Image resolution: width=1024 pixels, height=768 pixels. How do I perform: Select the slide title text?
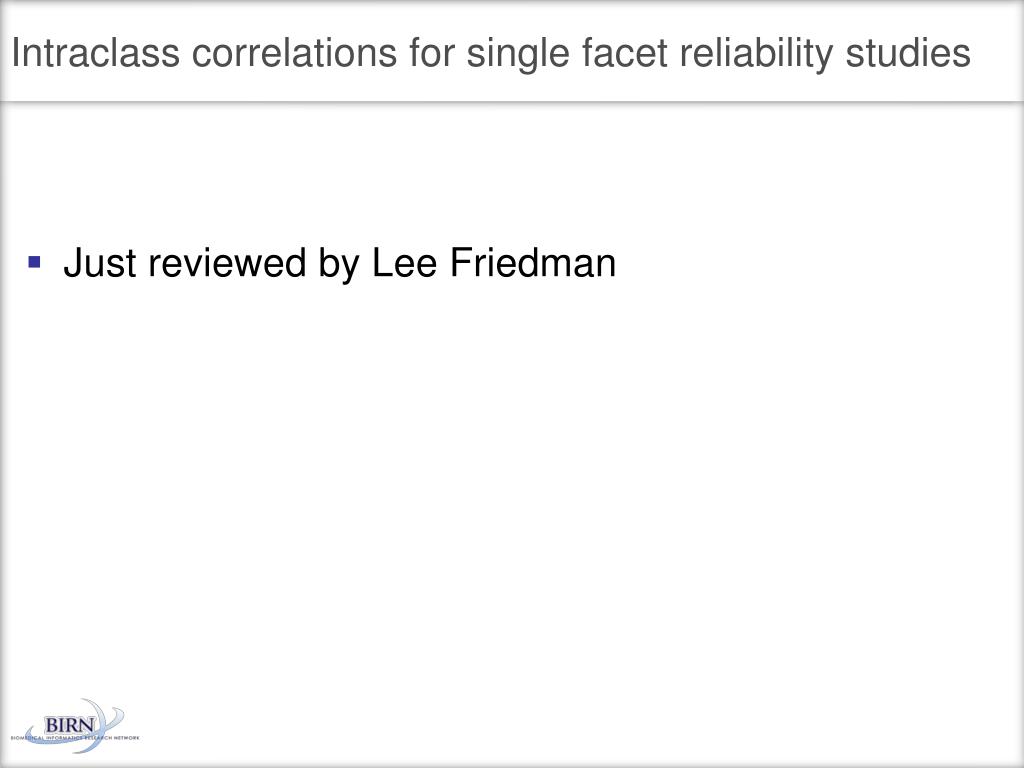491,54
